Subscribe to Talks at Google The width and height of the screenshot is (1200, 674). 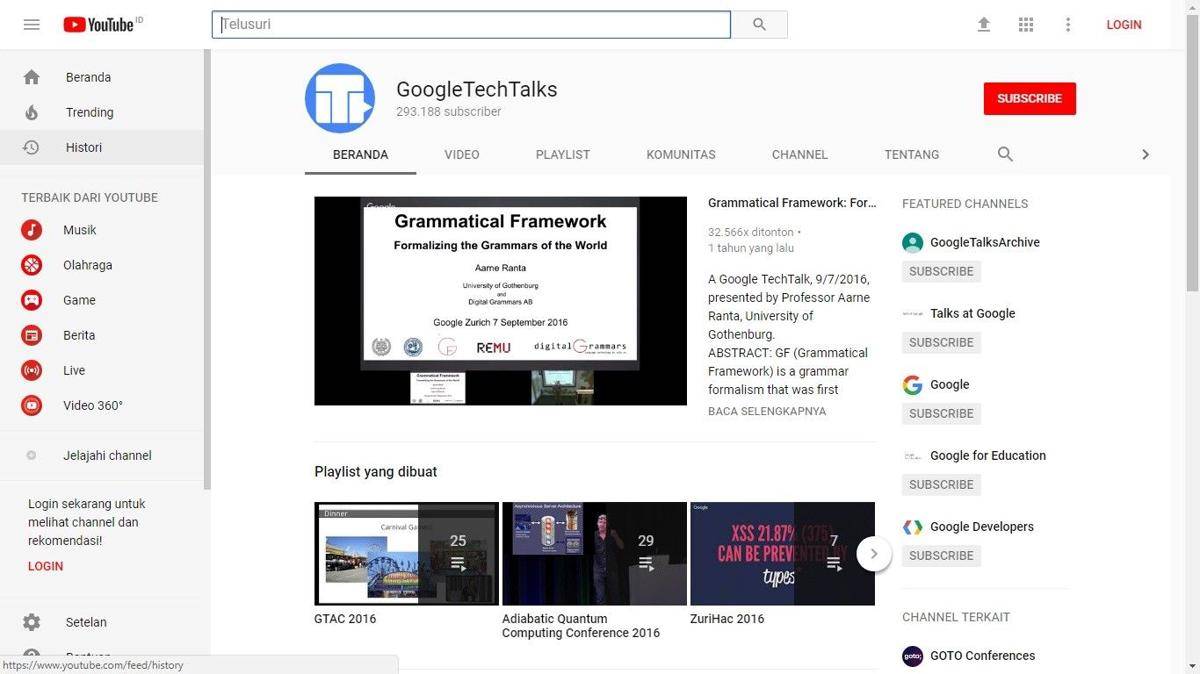(941, 342)
